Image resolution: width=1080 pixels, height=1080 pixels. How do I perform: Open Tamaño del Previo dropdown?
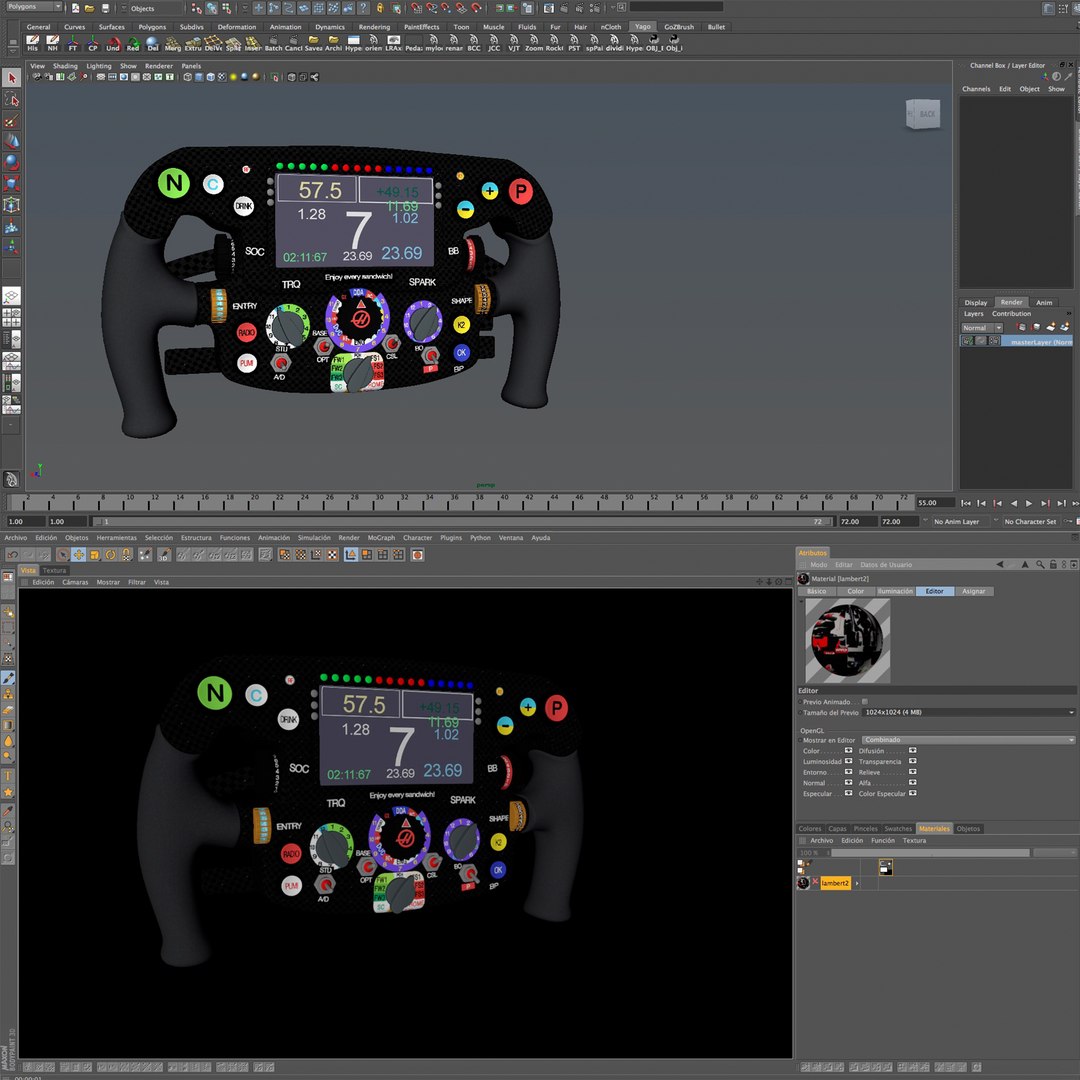click(968, 712)
